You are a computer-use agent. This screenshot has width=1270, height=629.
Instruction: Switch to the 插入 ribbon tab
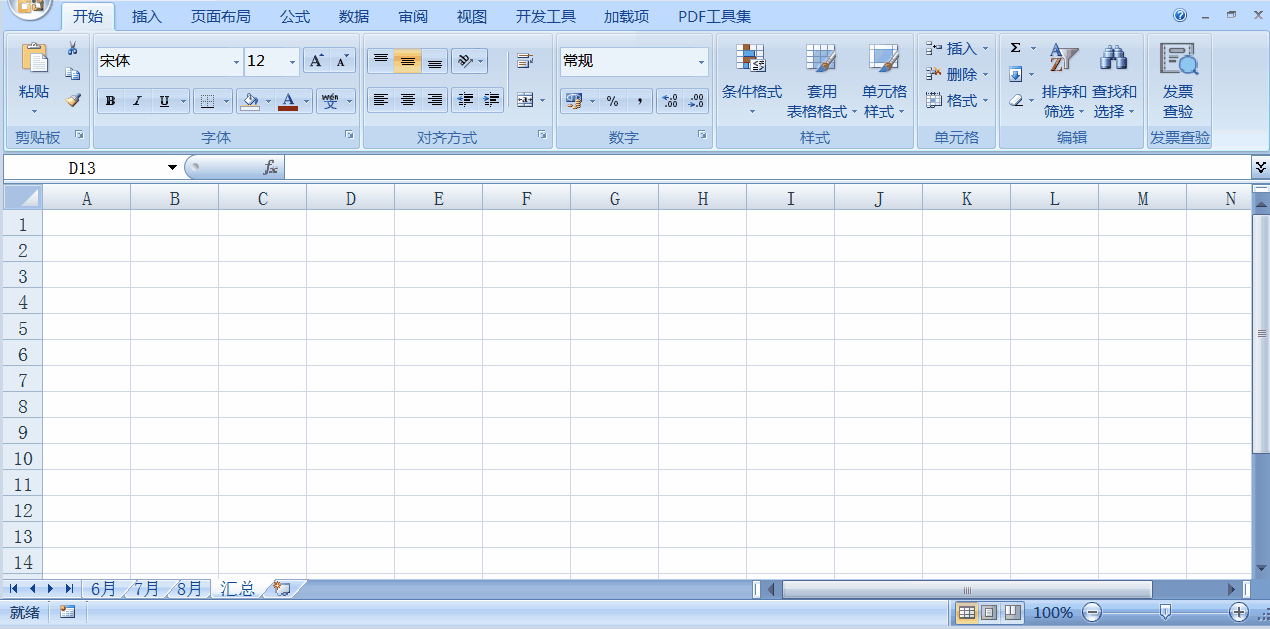pyautogui.click(x=147, y=17)
